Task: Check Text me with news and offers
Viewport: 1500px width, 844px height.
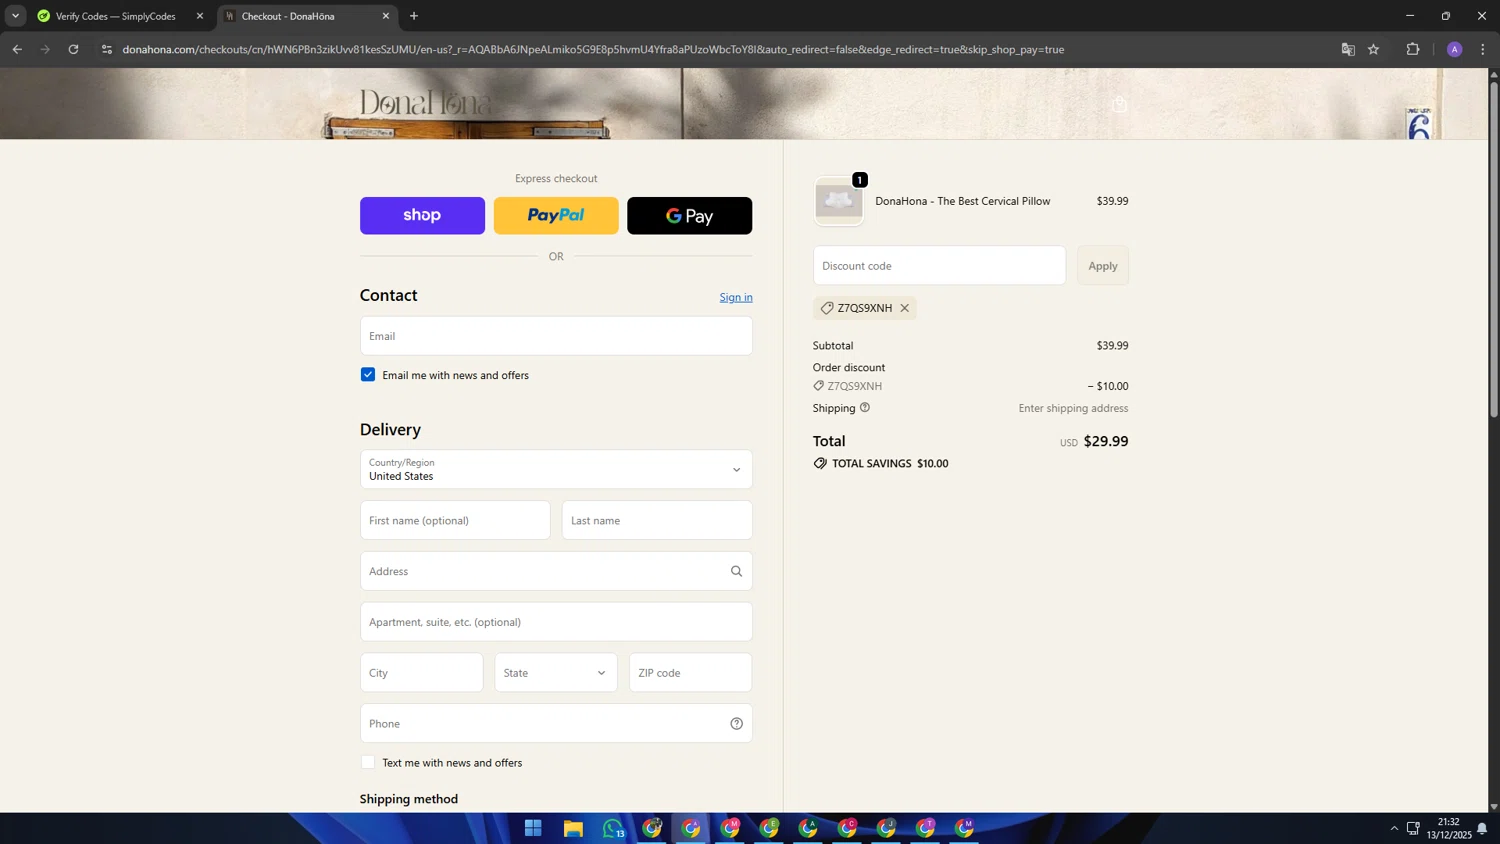Action: click(x=368, y=762)
